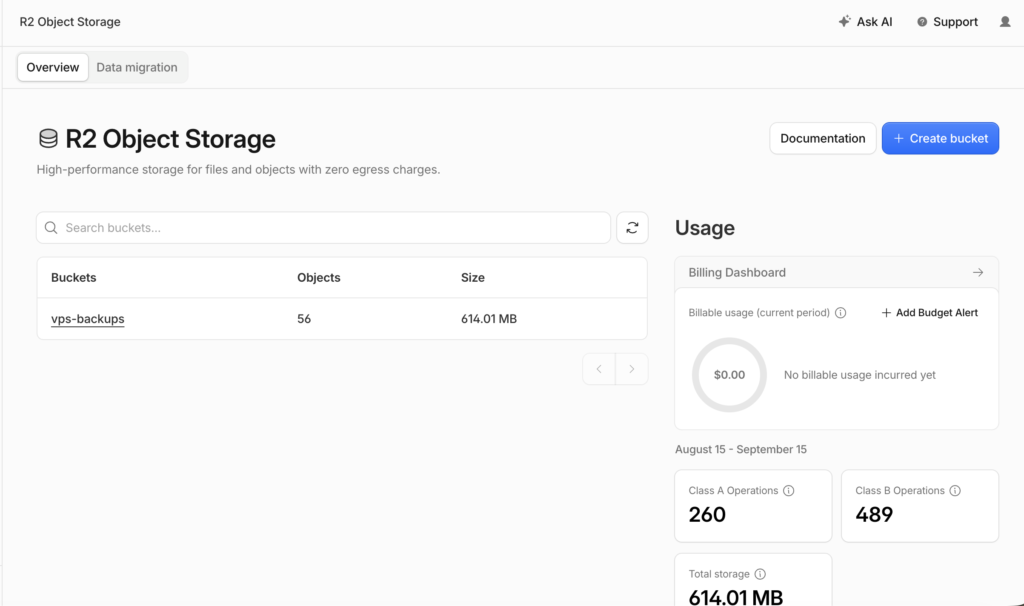Click the refresh buckets icon button
1024x606 pixels.
tap(632, 228)
